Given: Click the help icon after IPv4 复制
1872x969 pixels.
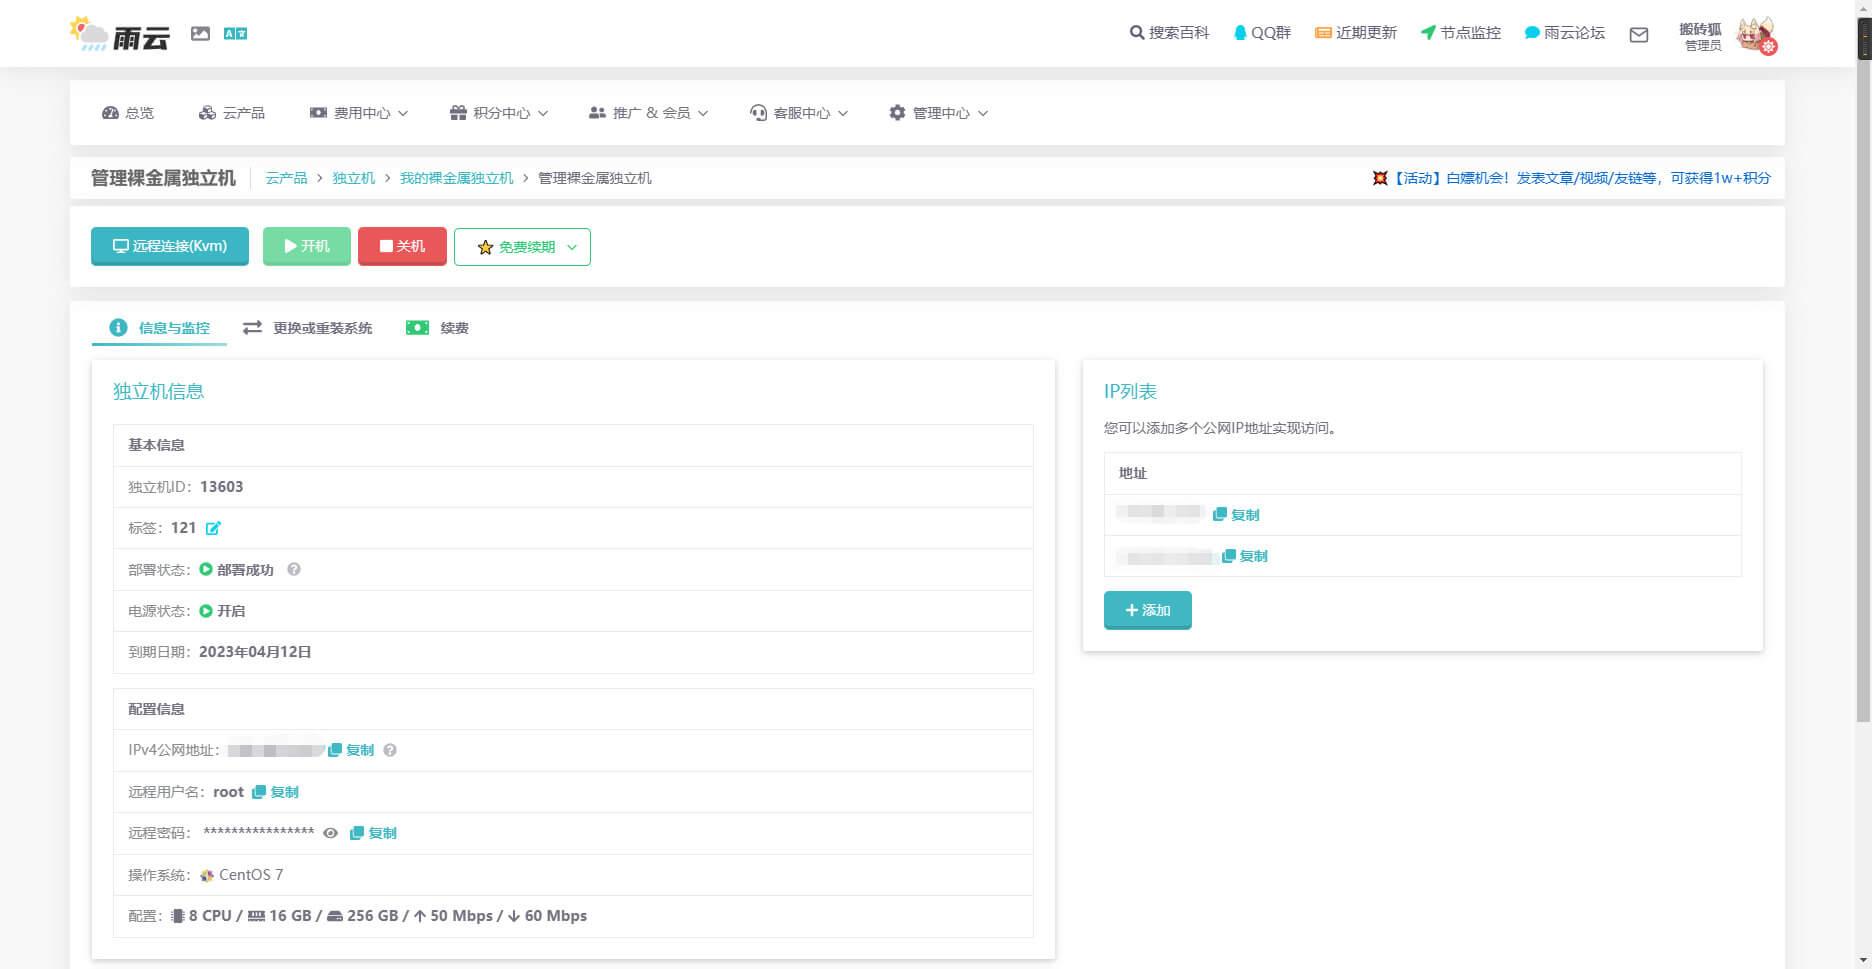Looking at the screenshot, I should click(x=390, y=750).
